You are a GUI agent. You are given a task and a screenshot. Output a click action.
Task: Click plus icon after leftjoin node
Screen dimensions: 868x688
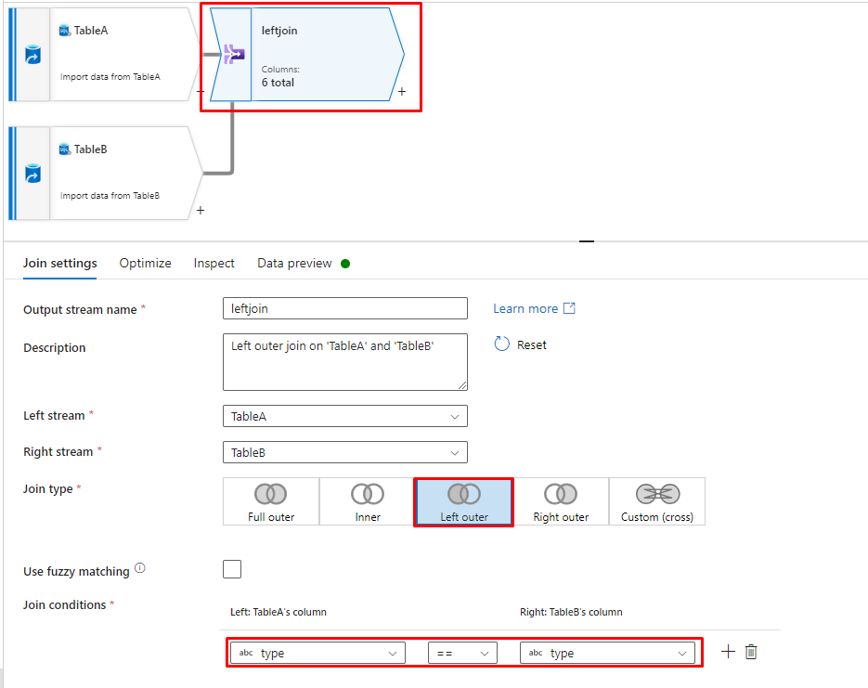click(401, 92)
